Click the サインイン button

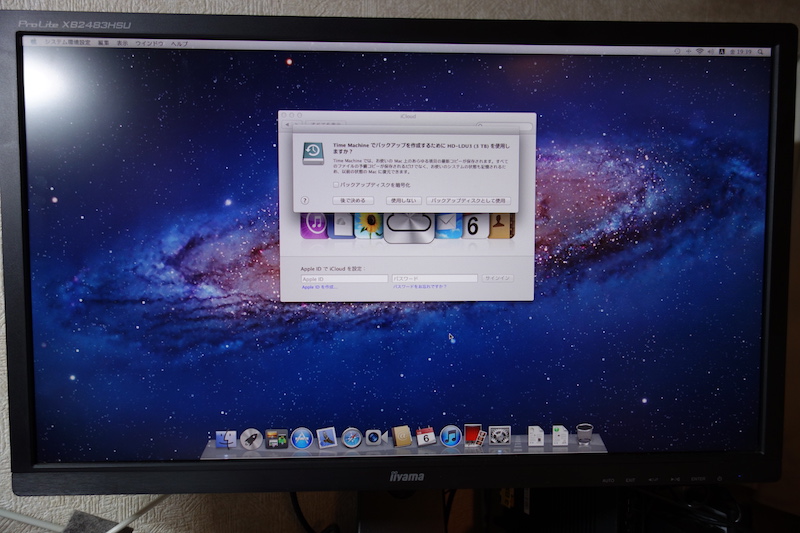pyautogui.click(x=497, y=278)
